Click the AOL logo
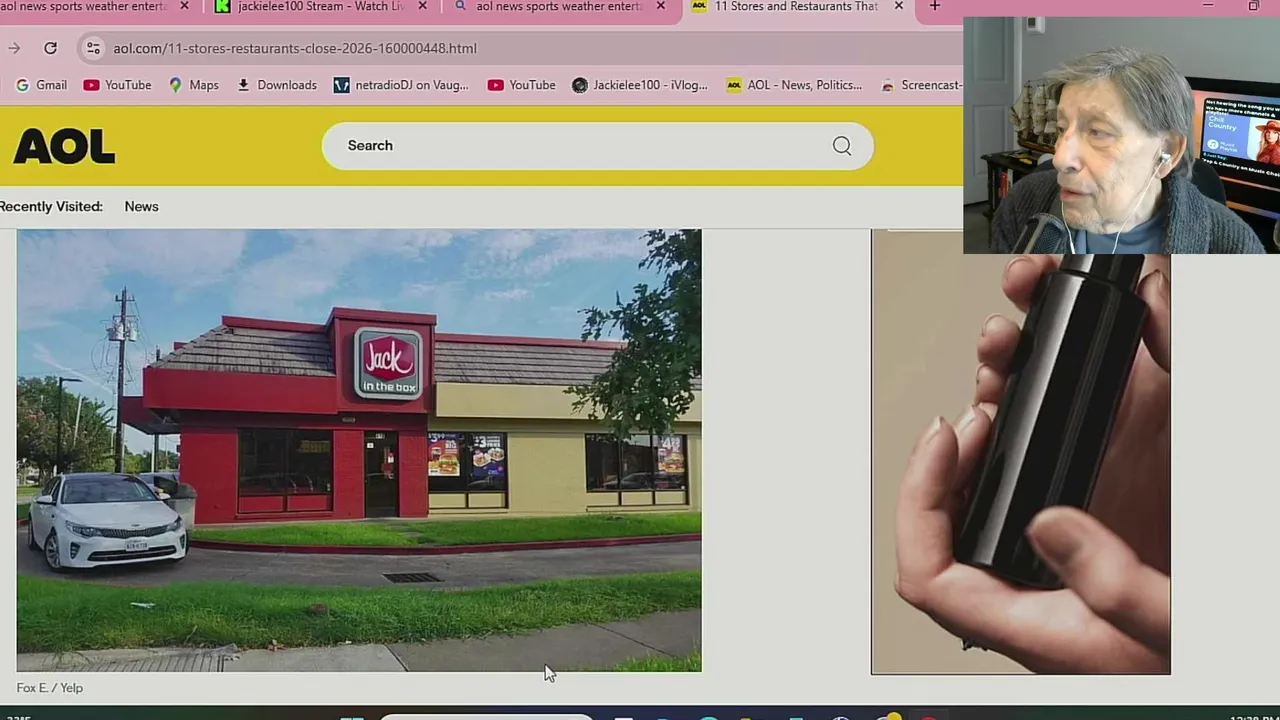 64,147
